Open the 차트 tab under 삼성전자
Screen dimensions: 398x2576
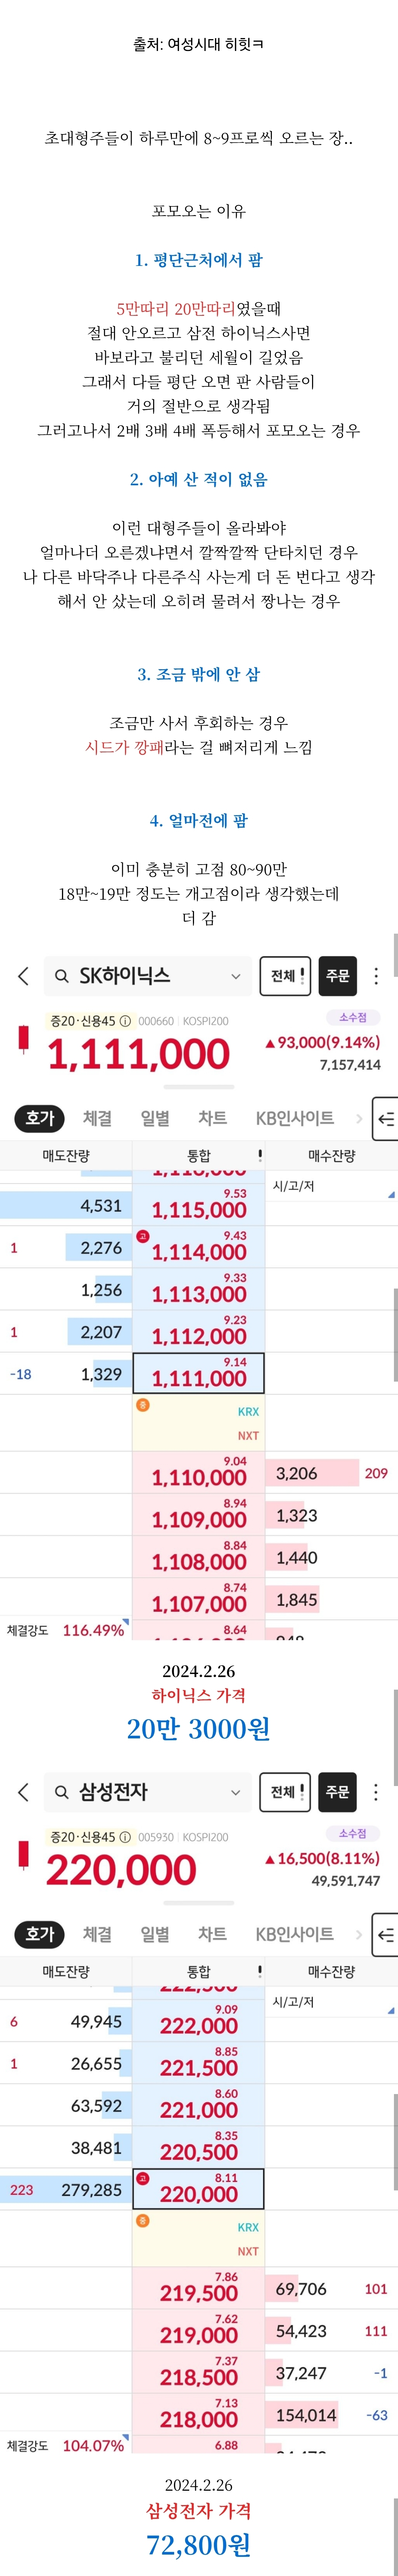click(x=212, y=1934)
